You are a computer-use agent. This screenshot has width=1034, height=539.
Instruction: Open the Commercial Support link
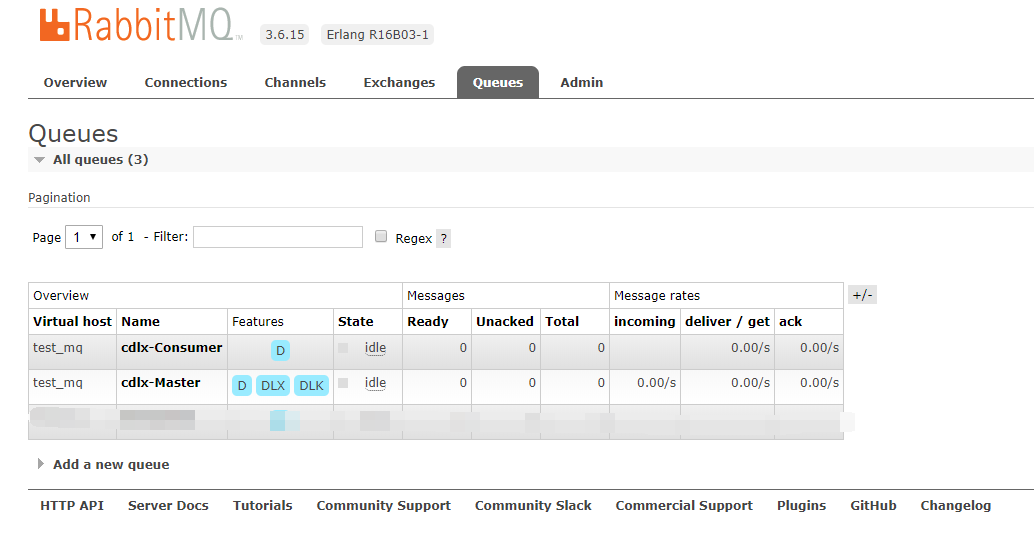(684, 505)
